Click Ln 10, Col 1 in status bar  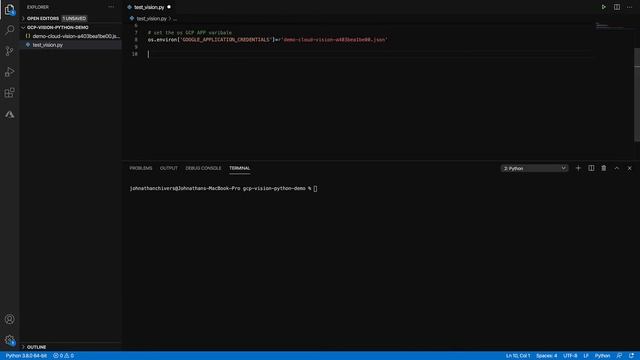pos(518,356)
